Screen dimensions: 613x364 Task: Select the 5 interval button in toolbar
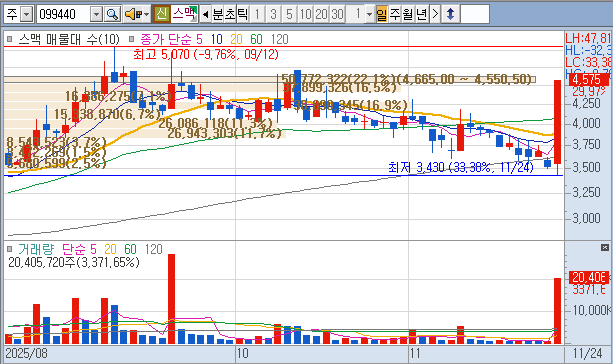point(289,14)
